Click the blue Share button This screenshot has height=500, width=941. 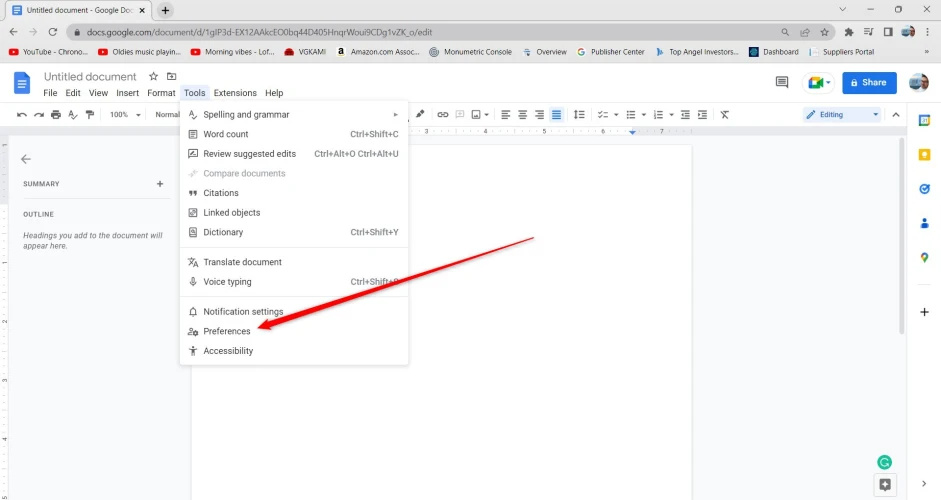pos(868,82)
